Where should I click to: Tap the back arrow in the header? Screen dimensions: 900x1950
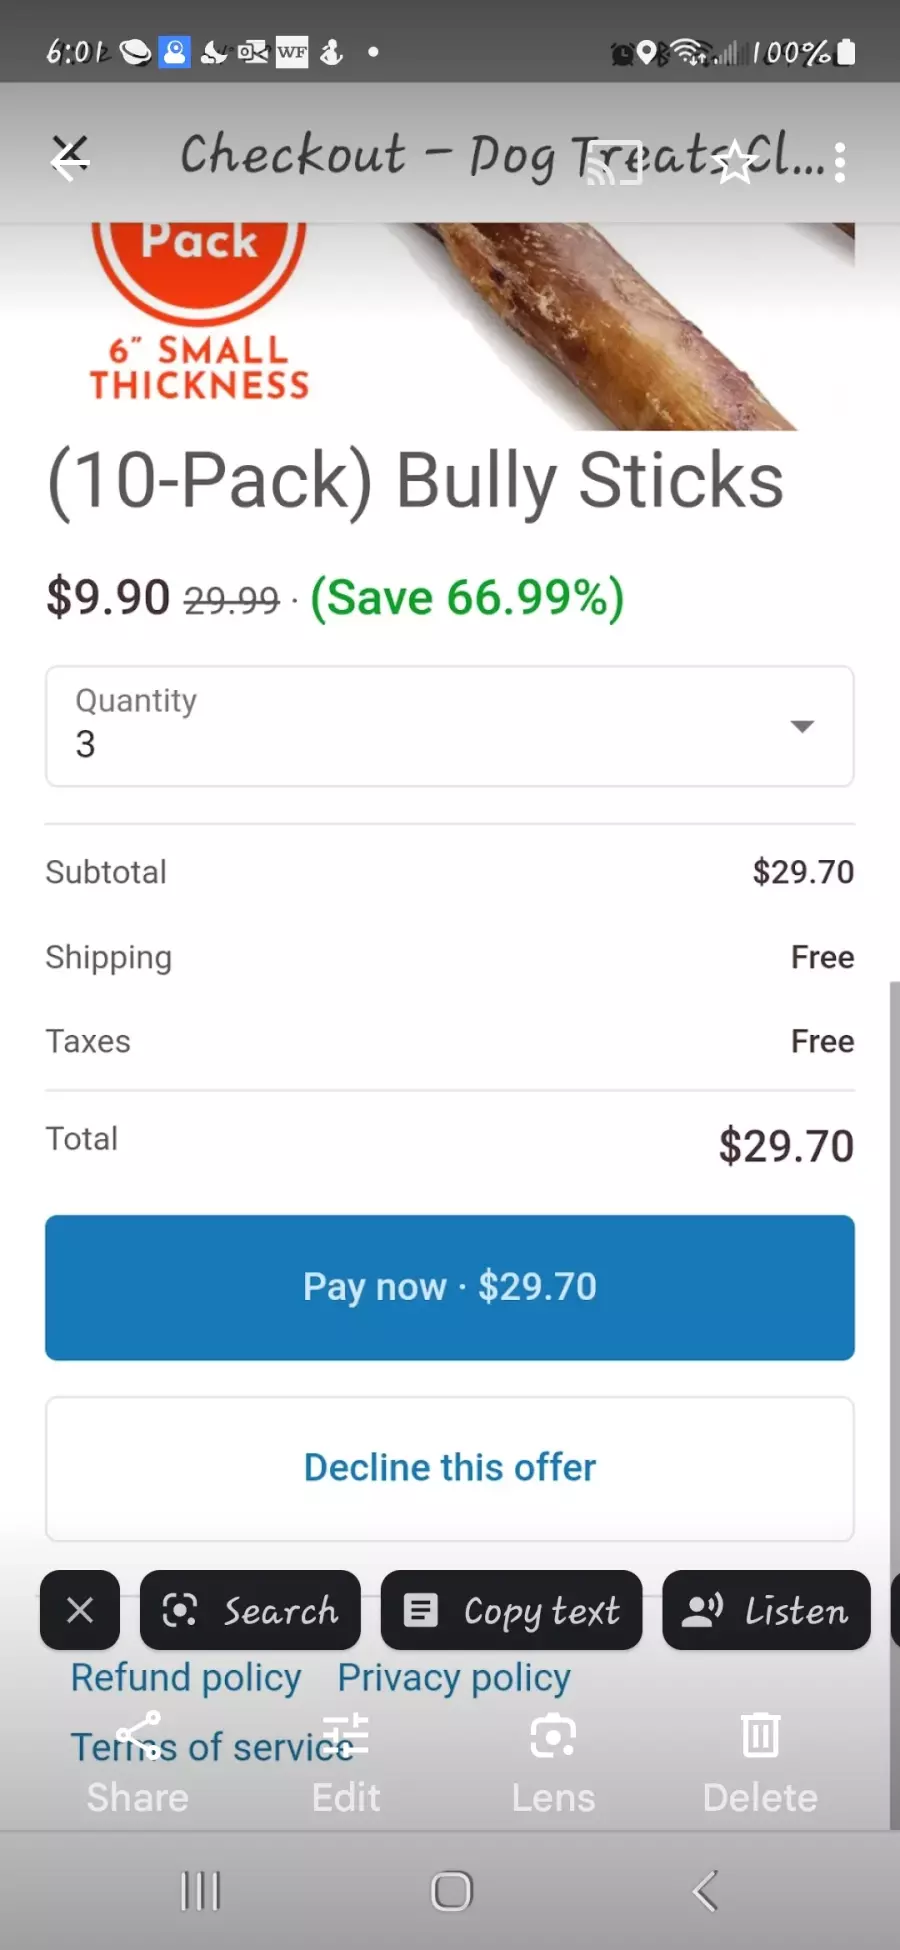coord(70,158)
